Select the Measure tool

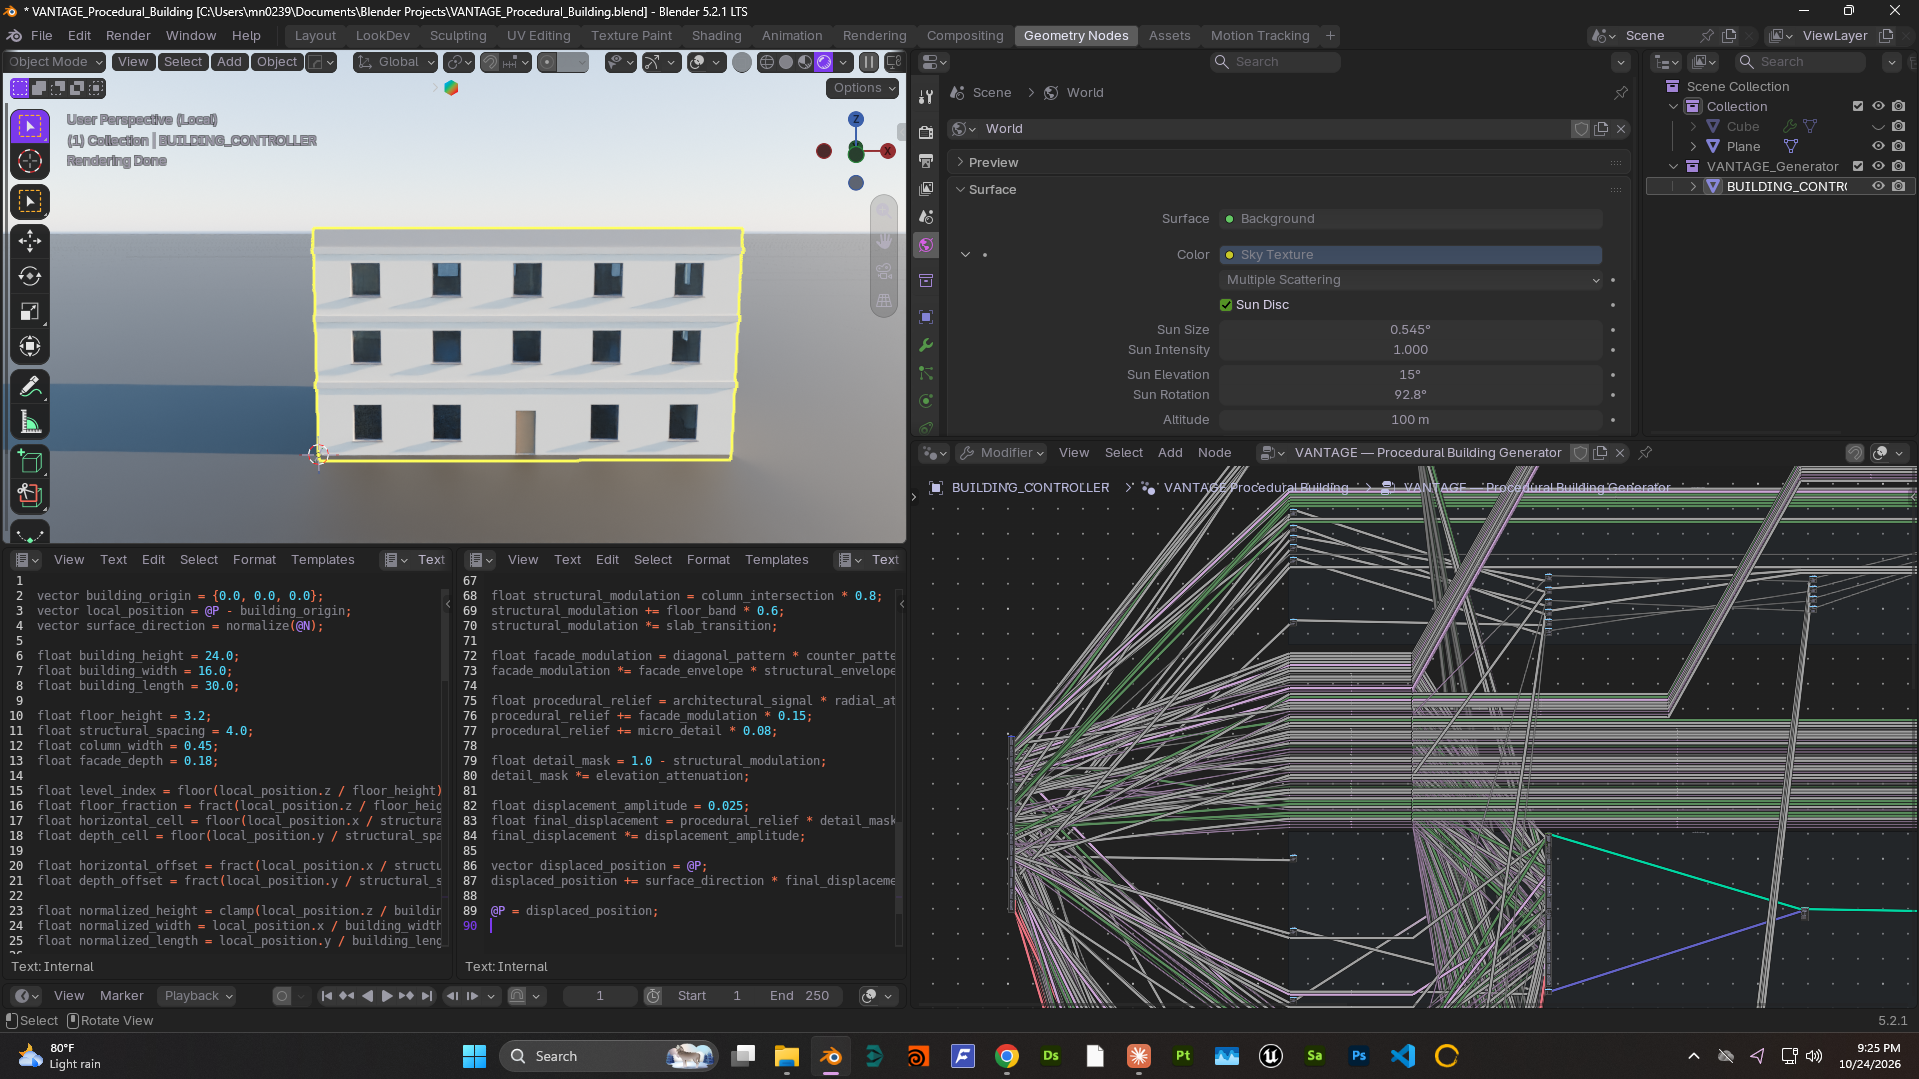coord(30,422)
